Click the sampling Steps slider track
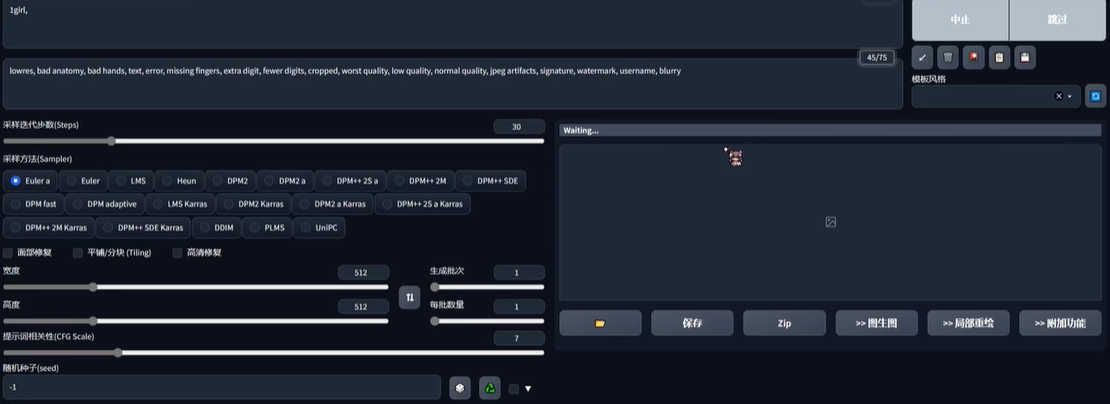 pyautogui.click(x=300, y=141)
